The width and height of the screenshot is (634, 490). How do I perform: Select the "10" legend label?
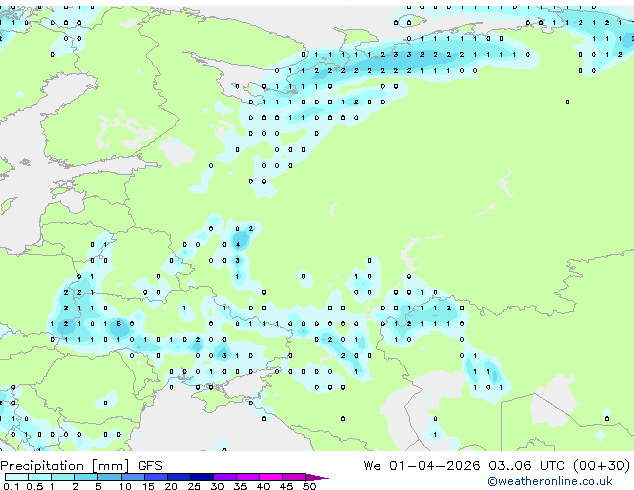125,486
